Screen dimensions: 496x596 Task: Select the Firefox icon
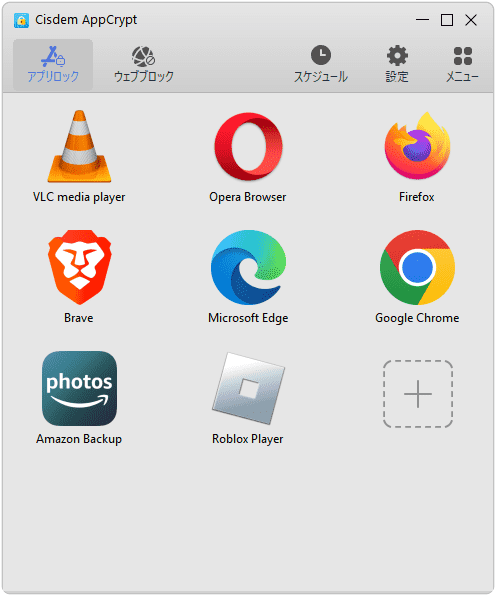[417, 146]
